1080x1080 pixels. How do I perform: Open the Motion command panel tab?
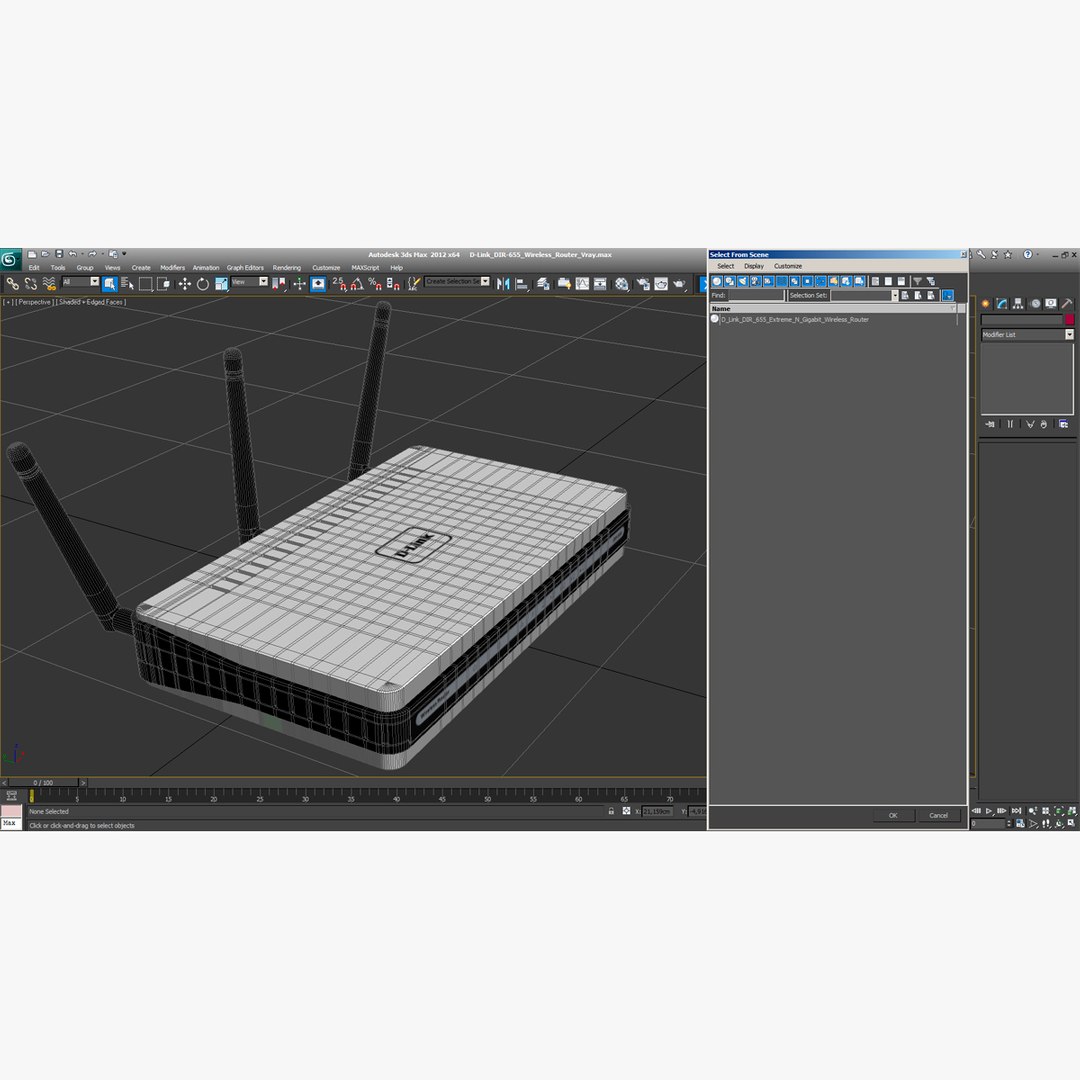point(1035,304)
